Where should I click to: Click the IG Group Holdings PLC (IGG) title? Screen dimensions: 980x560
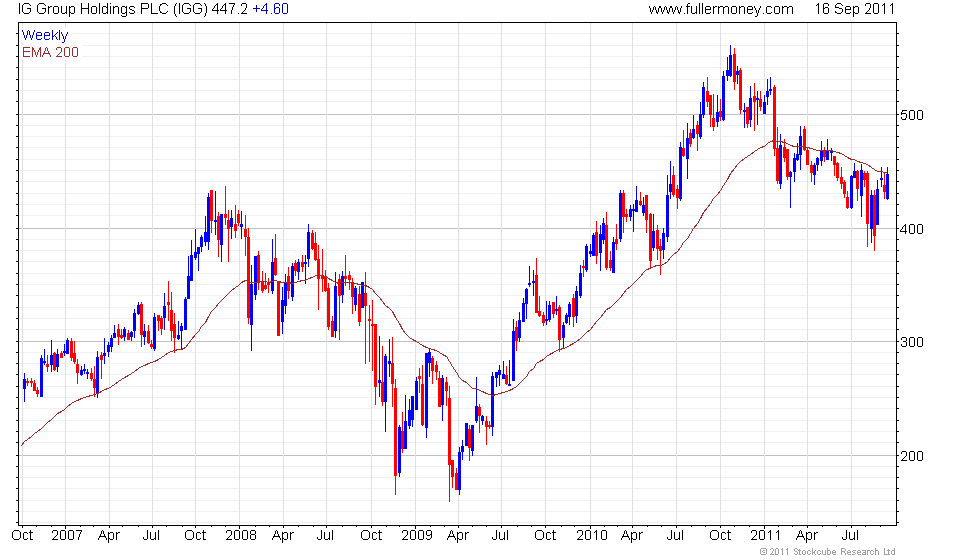tap(113, 9)
